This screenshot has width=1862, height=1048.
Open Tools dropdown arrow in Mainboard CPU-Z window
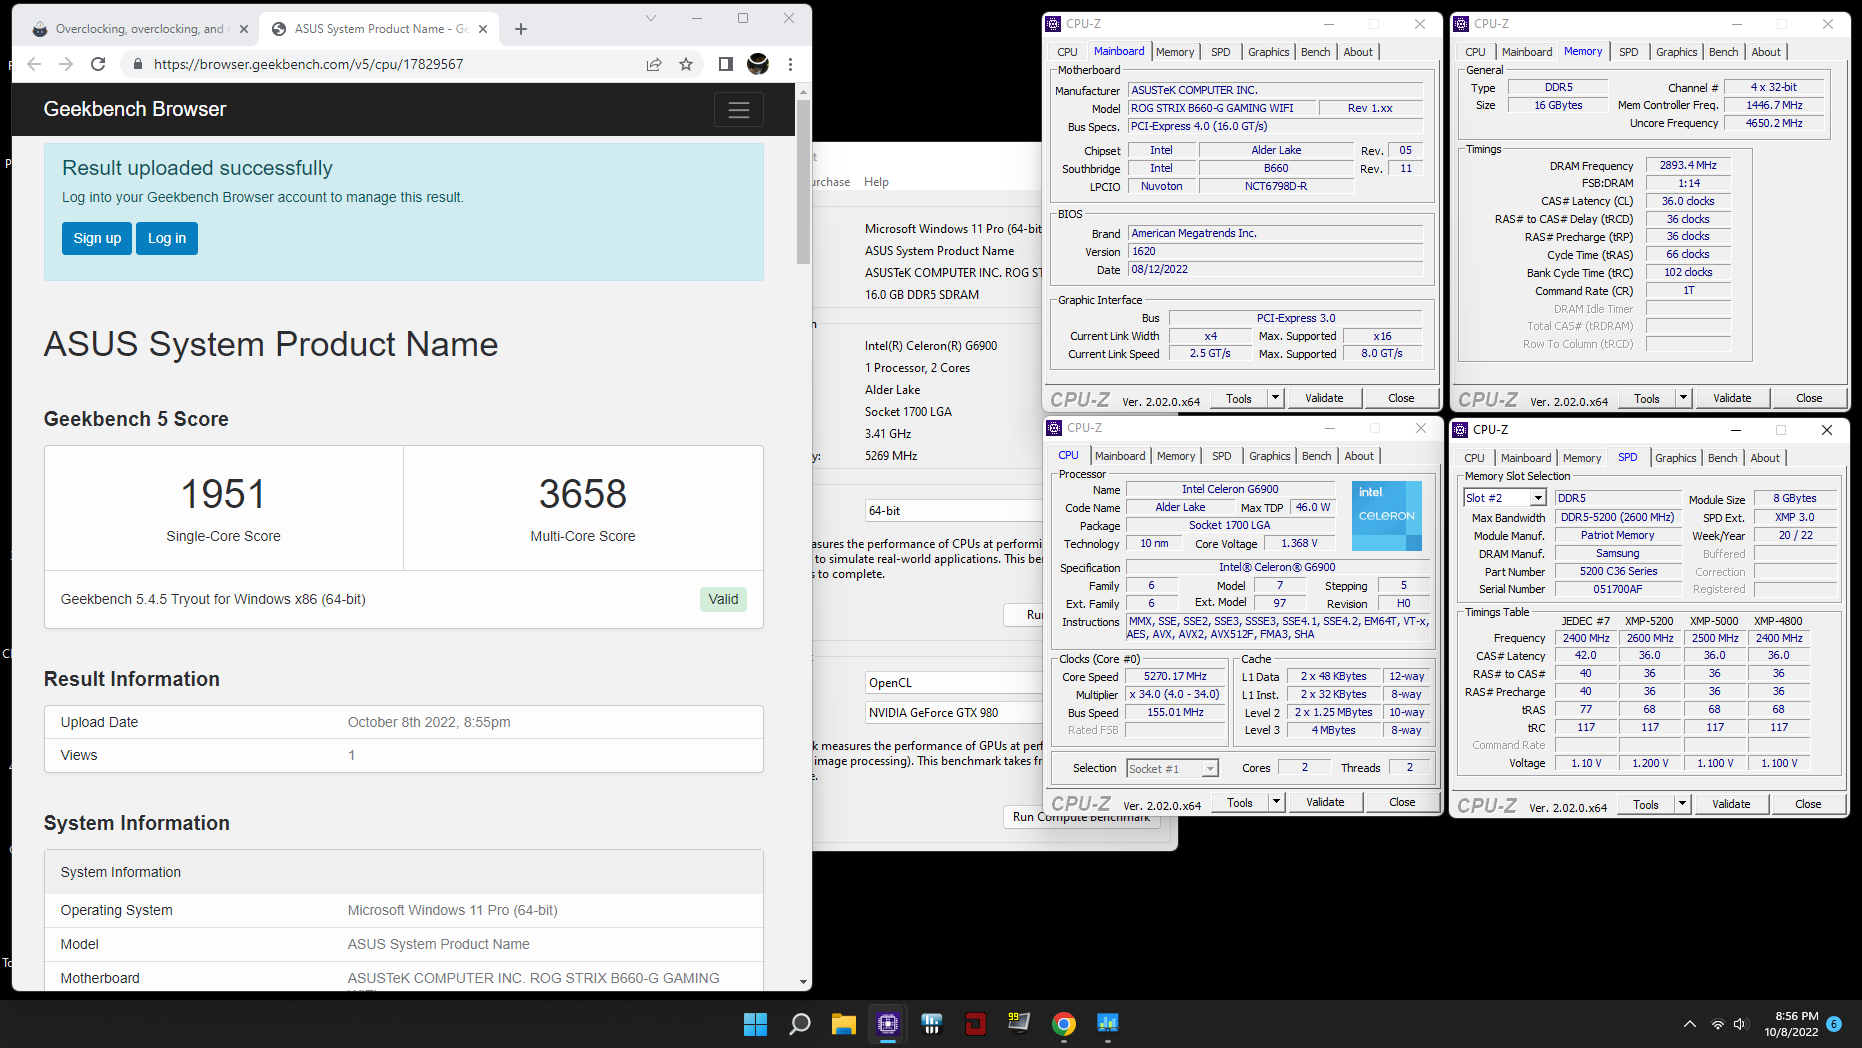[1275, 398]
